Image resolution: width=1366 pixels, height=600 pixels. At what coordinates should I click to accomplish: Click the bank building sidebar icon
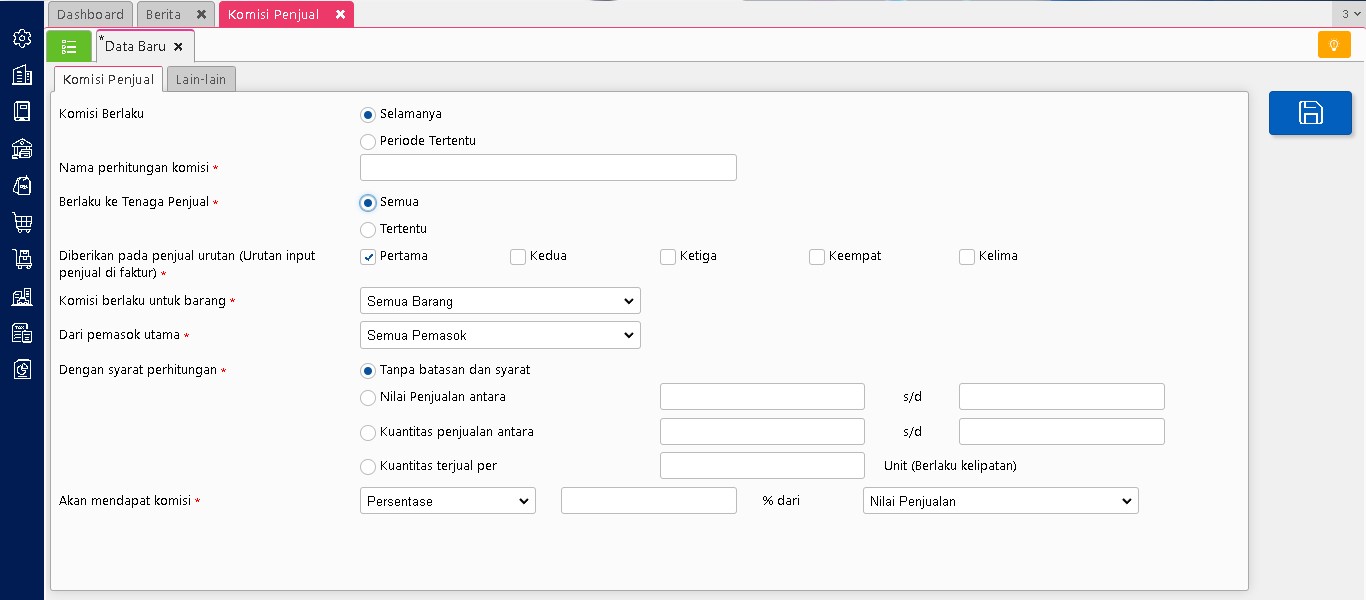pos(22,149)
